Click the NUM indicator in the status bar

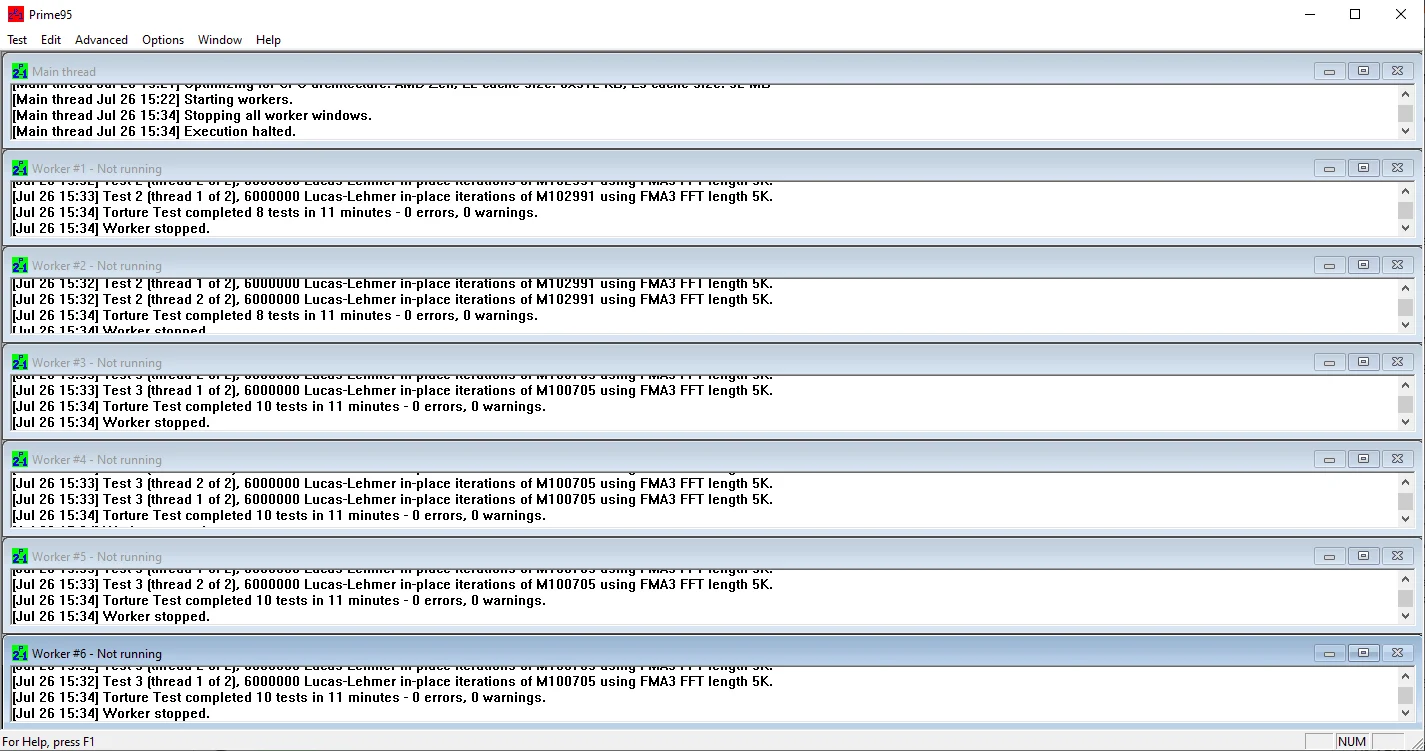[x=1352, y=742]
